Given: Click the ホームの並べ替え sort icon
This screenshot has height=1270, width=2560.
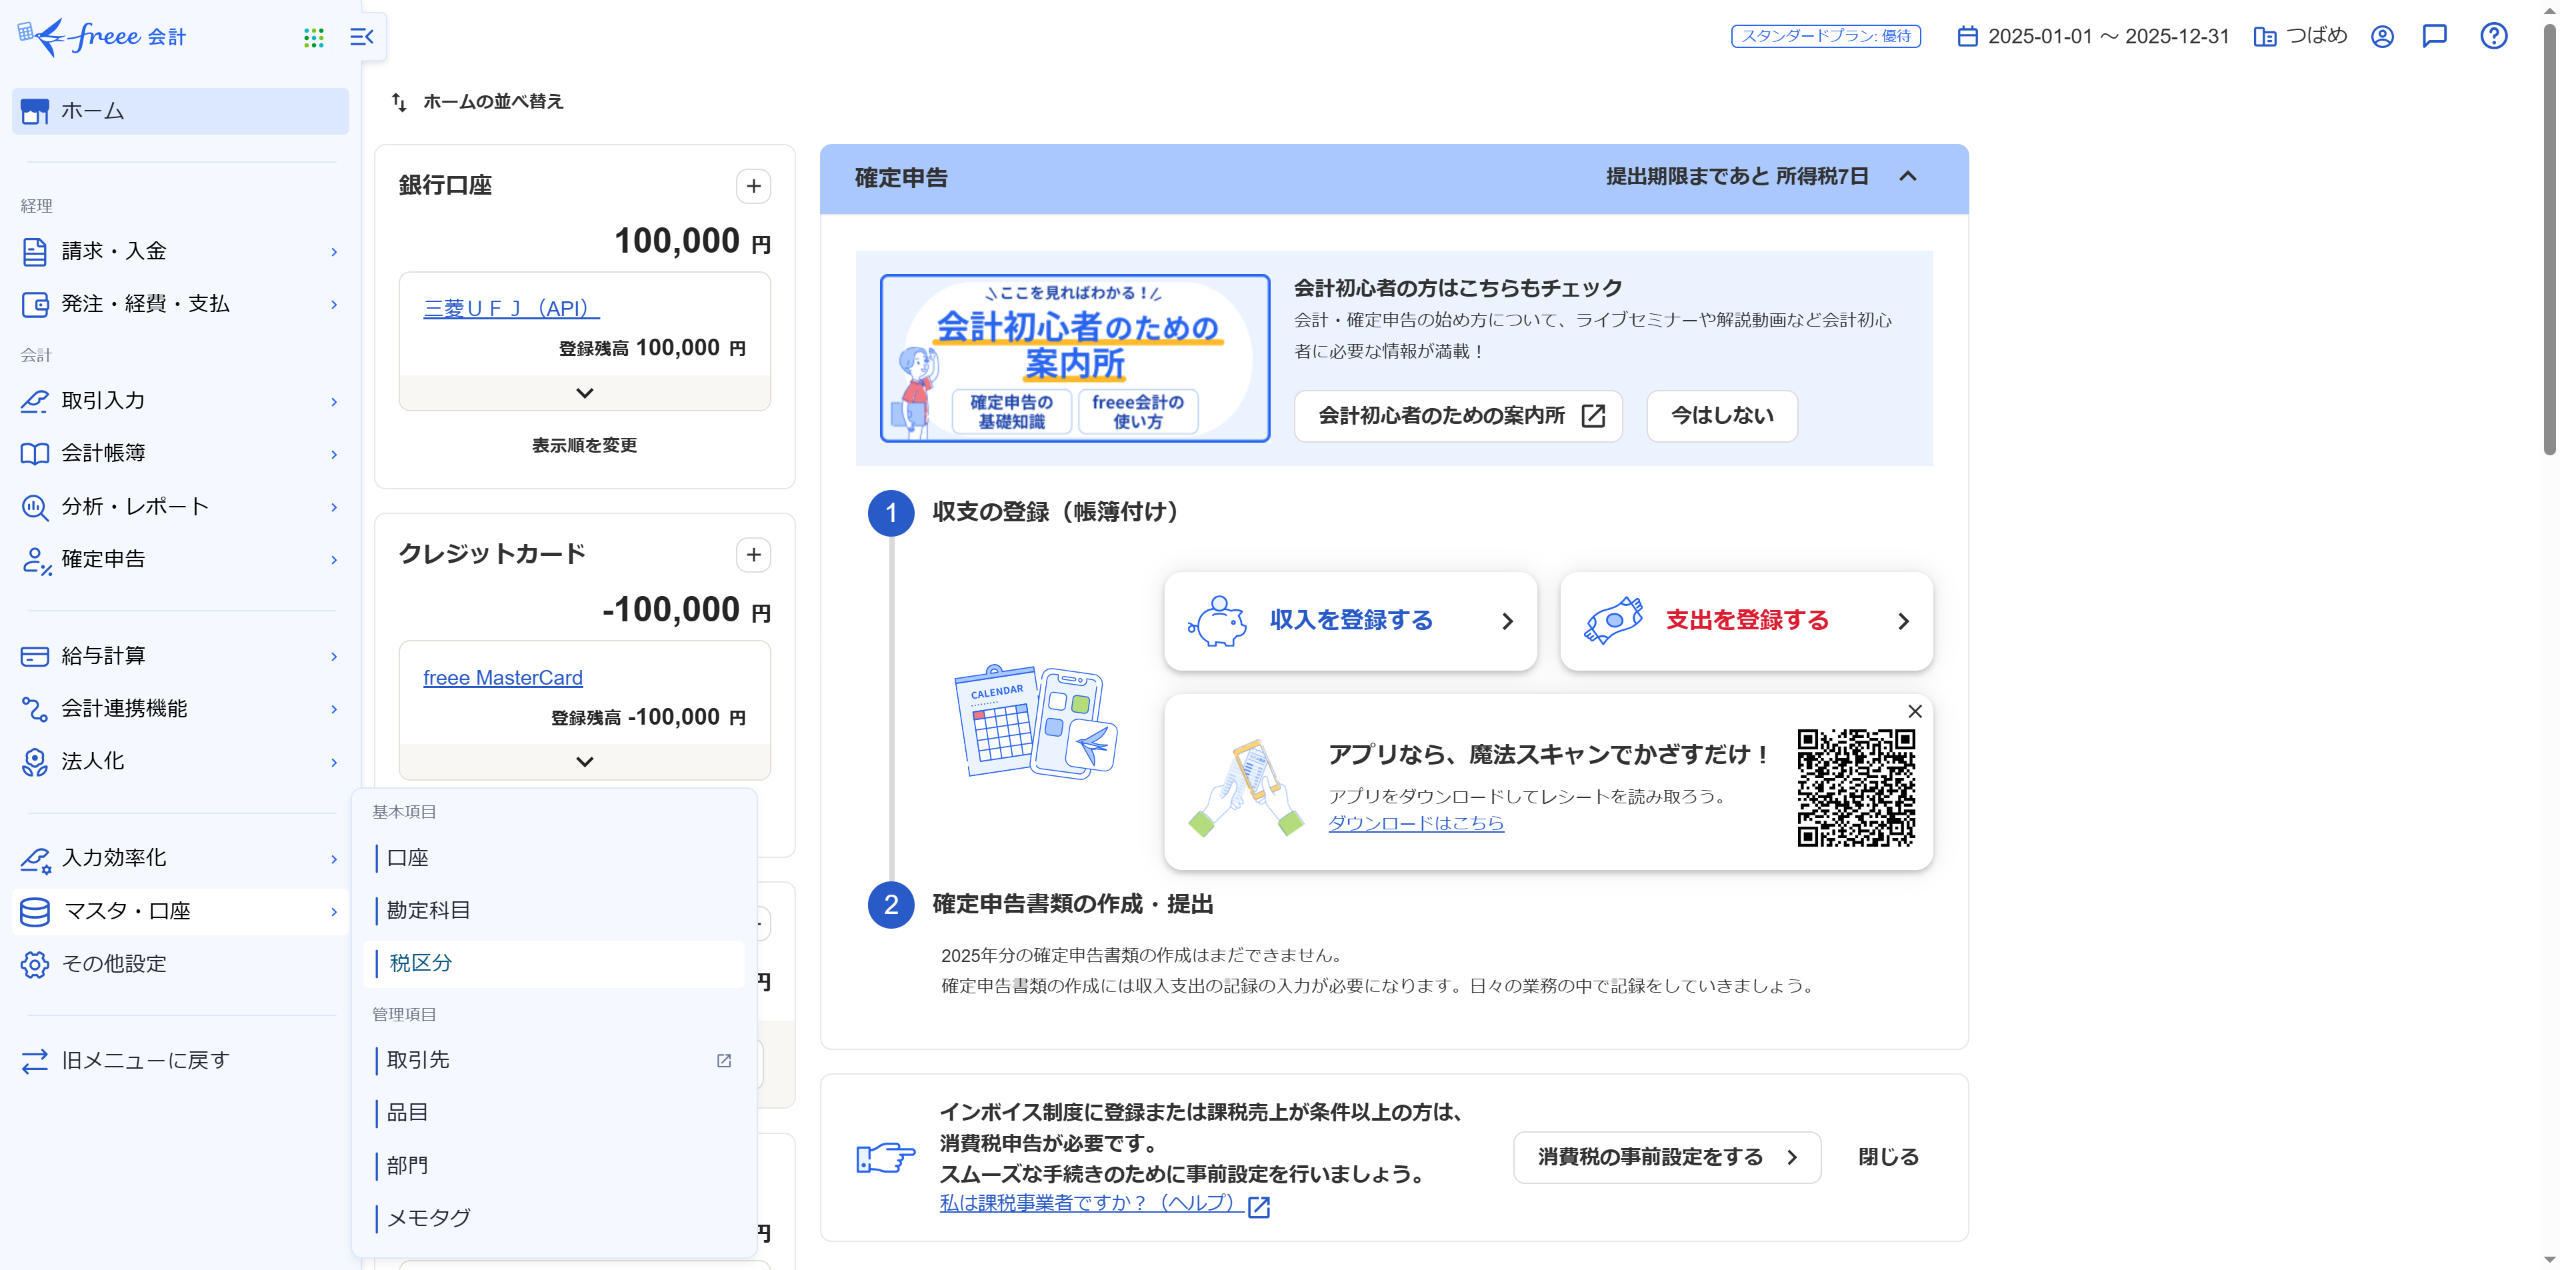Looking at the screenshot, I should (399, 102).
